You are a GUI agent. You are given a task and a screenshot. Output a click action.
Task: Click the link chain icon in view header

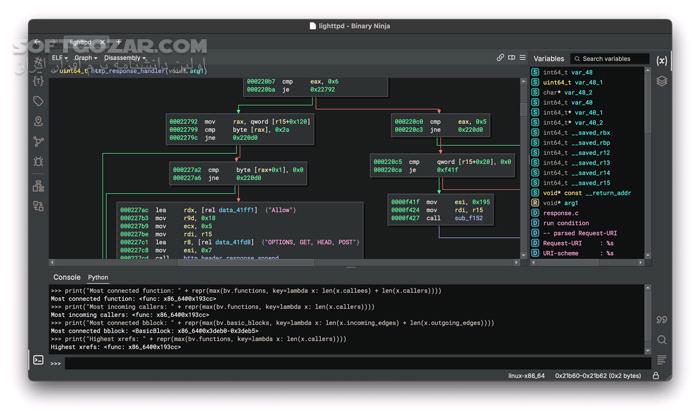point(500,58)
